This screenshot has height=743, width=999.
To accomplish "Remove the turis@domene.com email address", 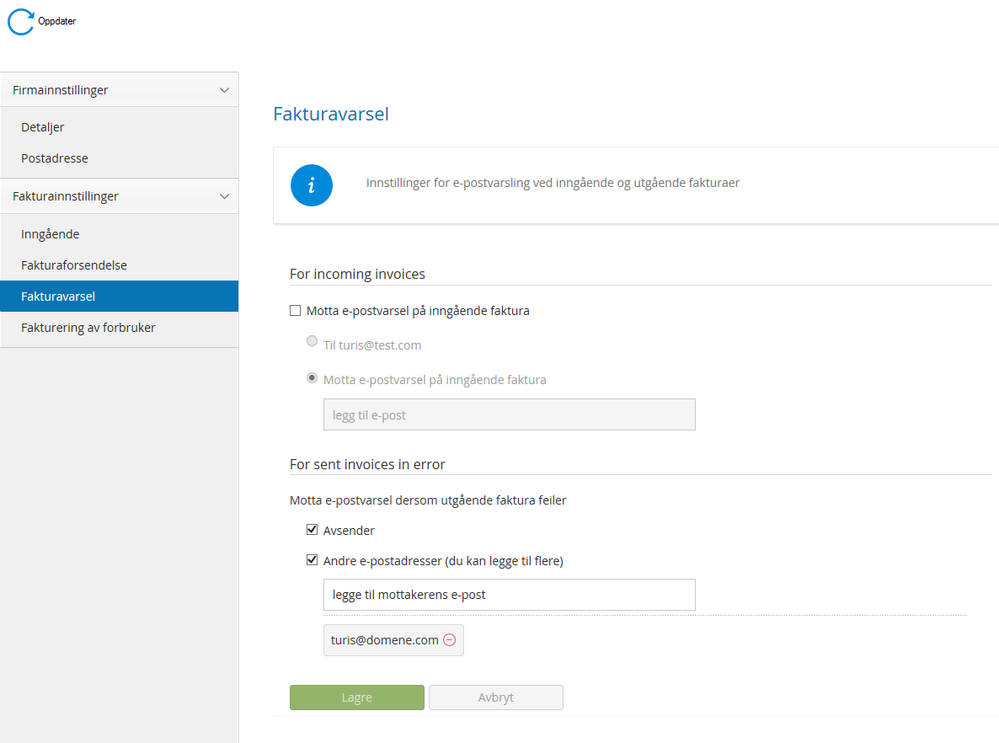I will pyautogui.click(x=449, y=640).
